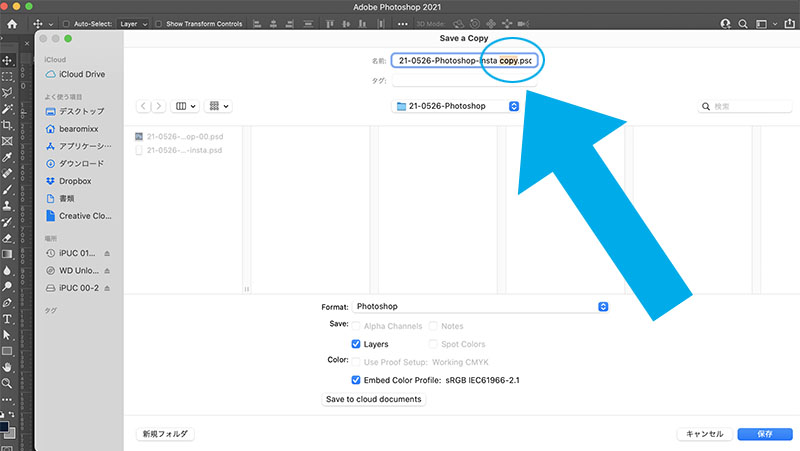This screenshot has width=800, height=451.
Task: Select the Blur tool
Action: coord(7,270)
